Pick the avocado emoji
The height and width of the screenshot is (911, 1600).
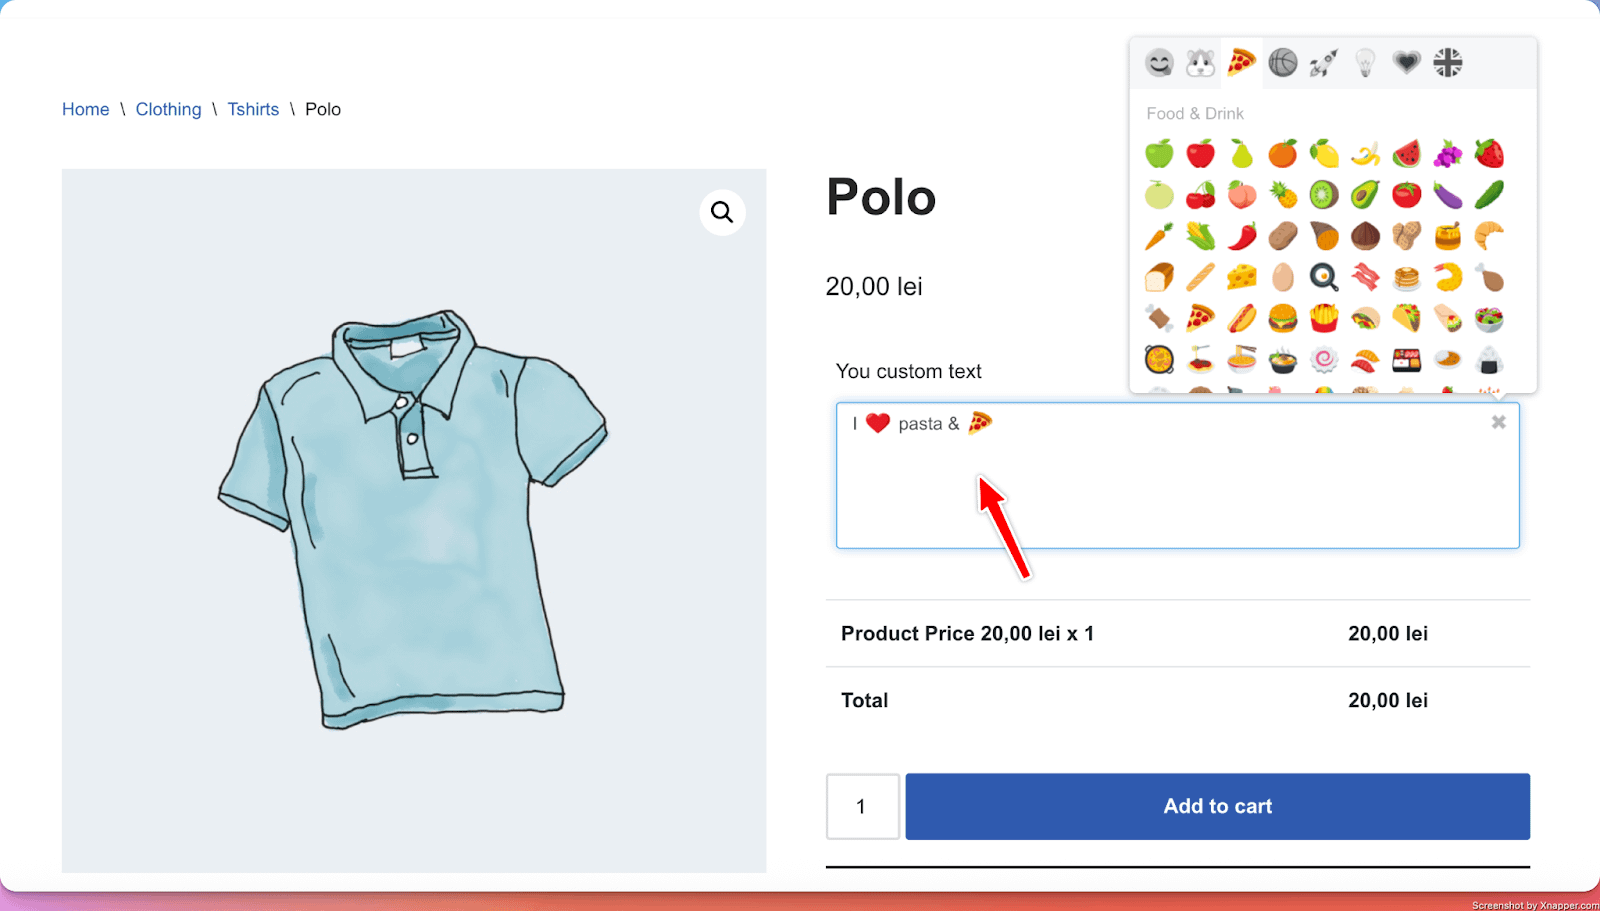coord(1365,194)
